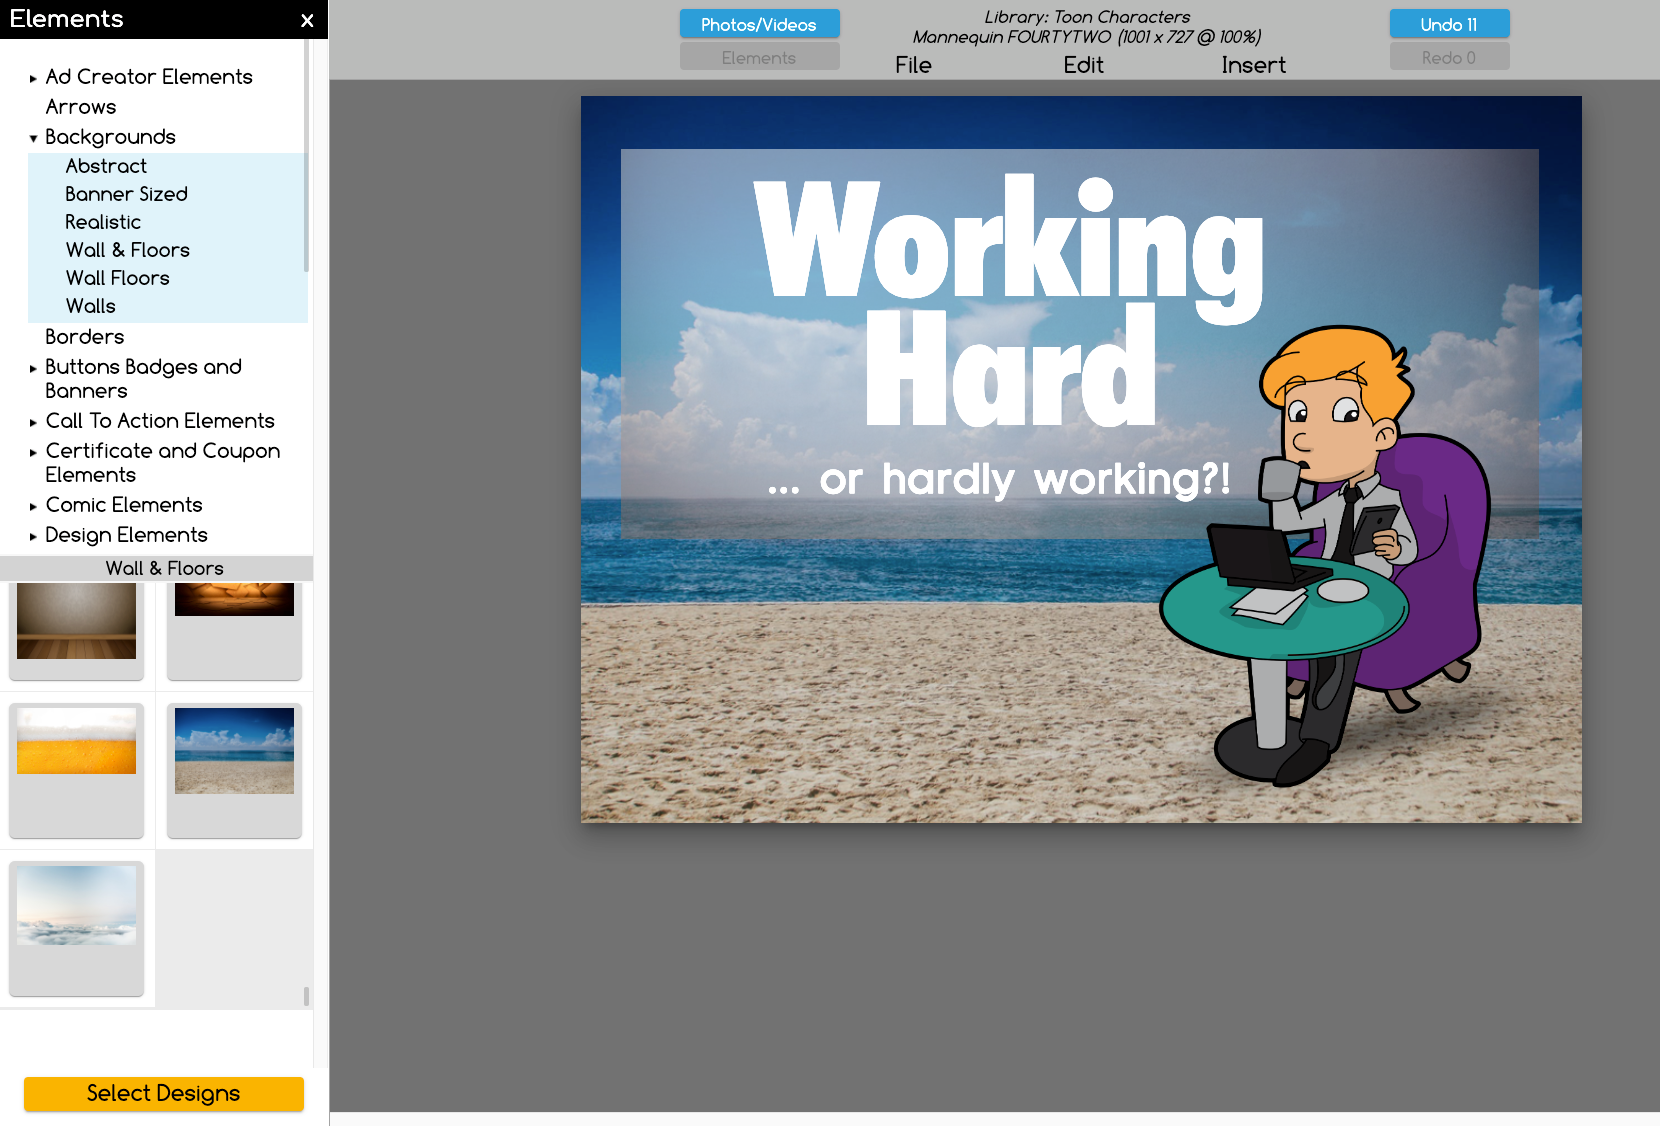Choose the yellow field background thumbnail
1660x1126 pixels.
(76, 741)
